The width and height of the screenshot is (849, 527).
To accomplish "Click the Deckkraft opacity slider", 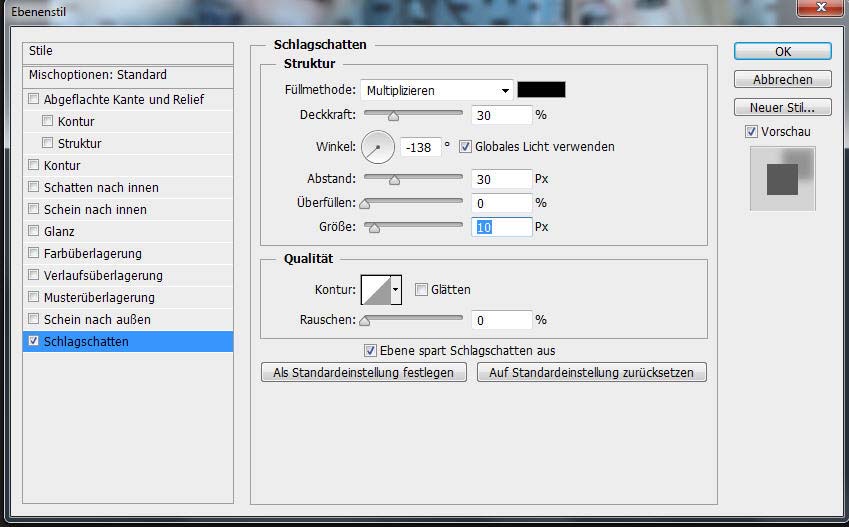I will coord(412,115).
